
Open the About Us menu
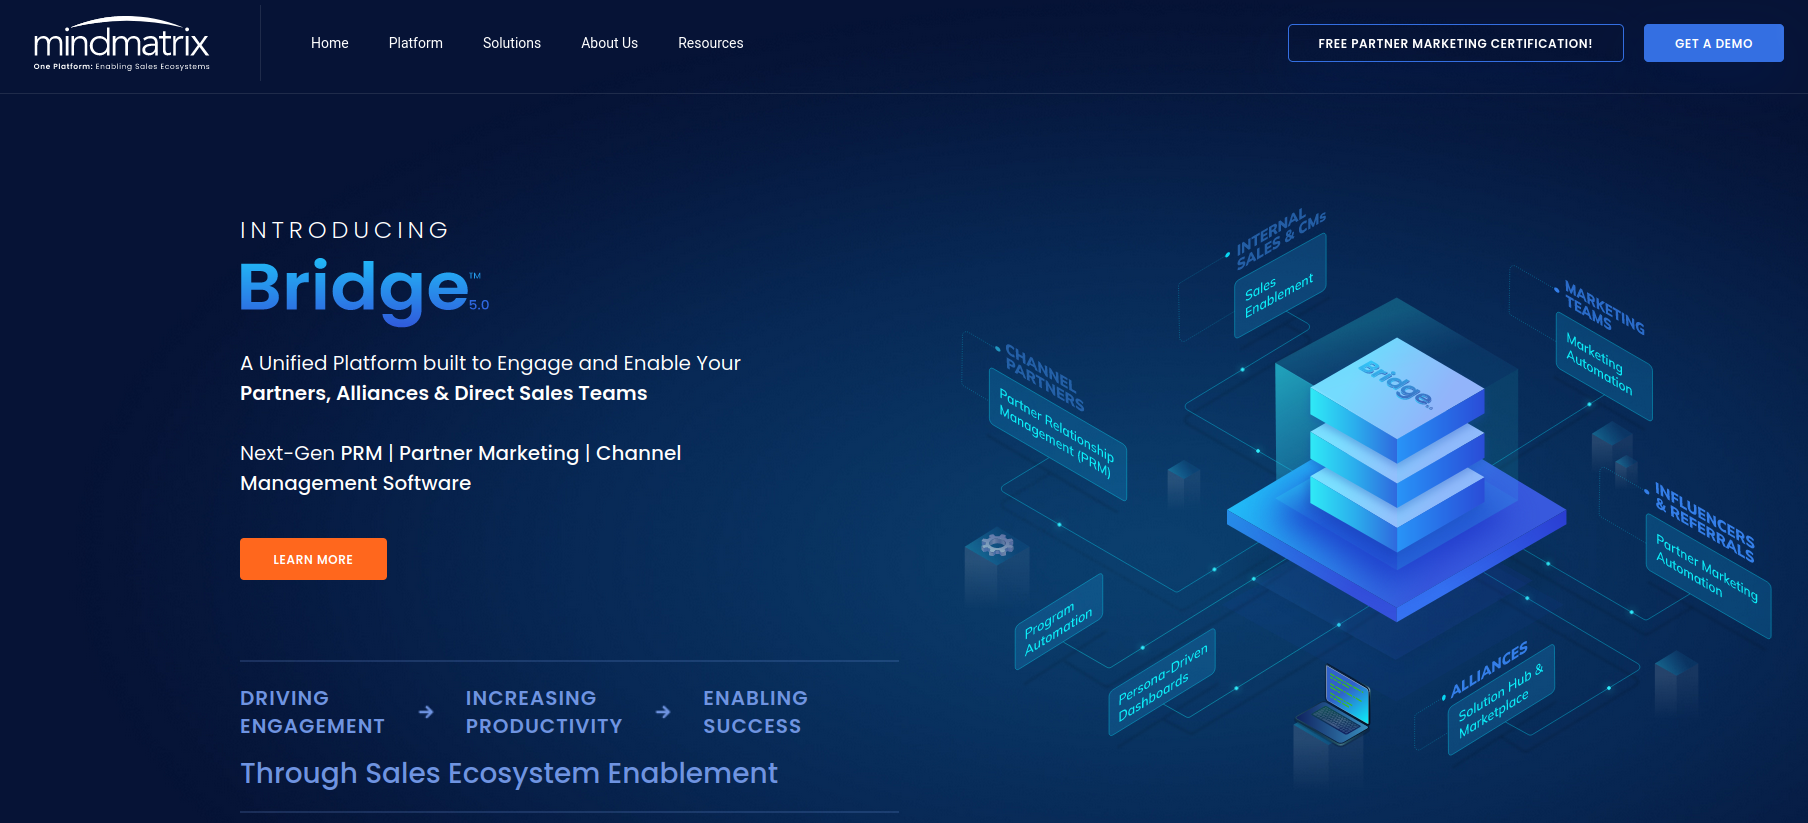pos(610,43)
